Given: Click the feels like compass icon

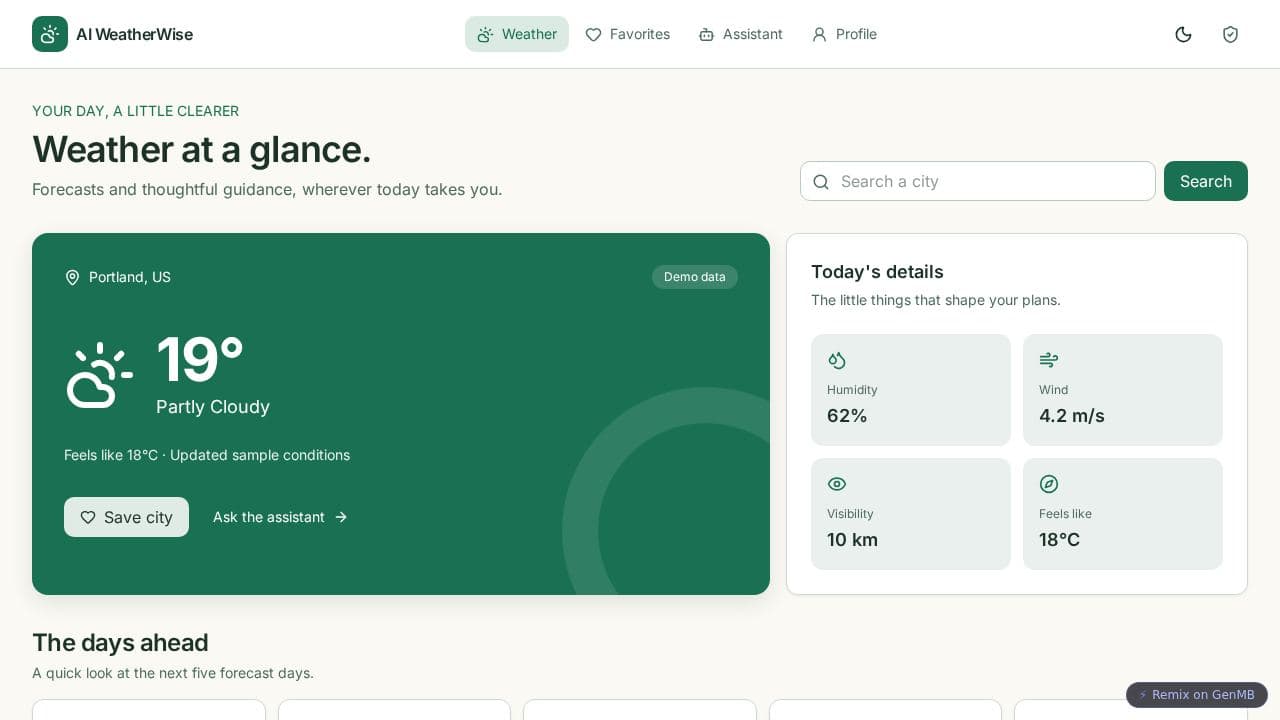Looking at the screenshot, I should [1049, 484].
